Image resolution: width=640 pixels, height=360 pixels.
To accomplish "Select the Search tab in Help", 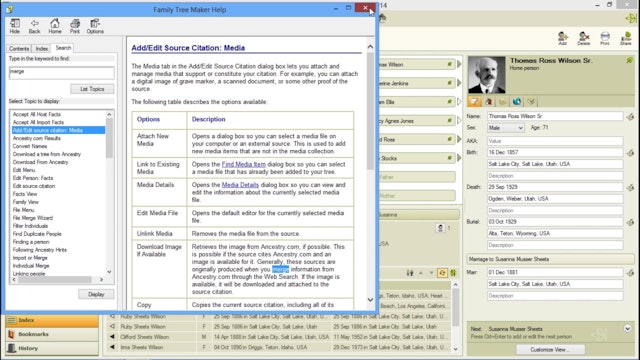I will [63, 48].
